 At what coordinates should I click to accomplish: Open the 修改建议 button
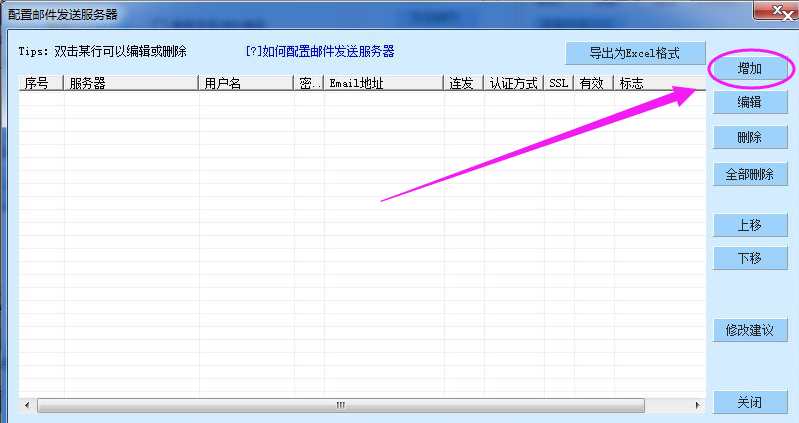pyautogui.click(x=750, y=330)
